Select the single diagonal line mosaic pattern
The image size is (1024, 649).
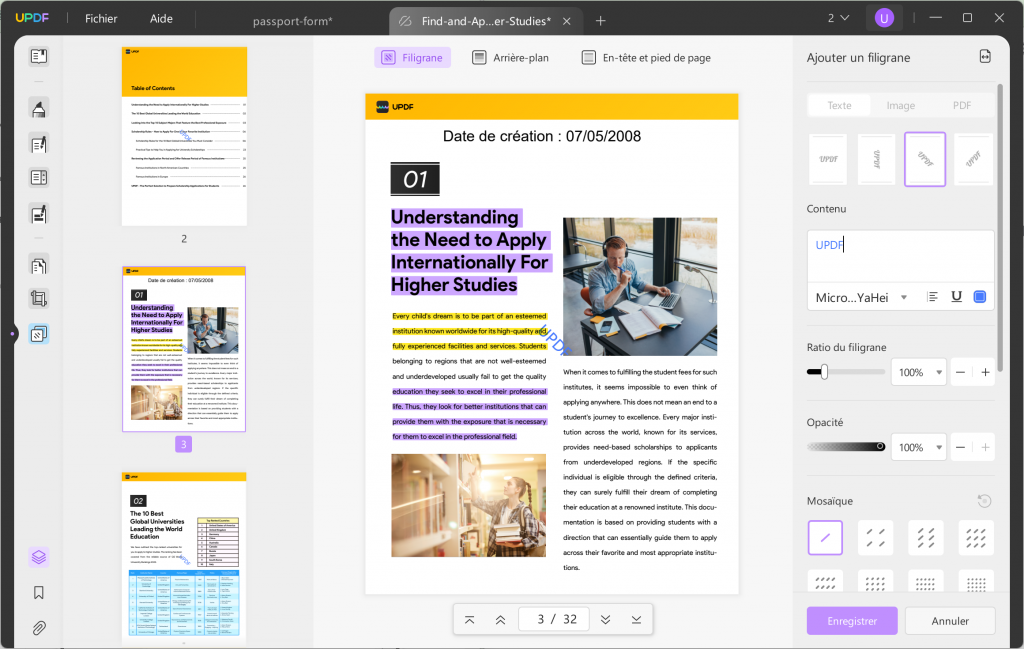825,537
